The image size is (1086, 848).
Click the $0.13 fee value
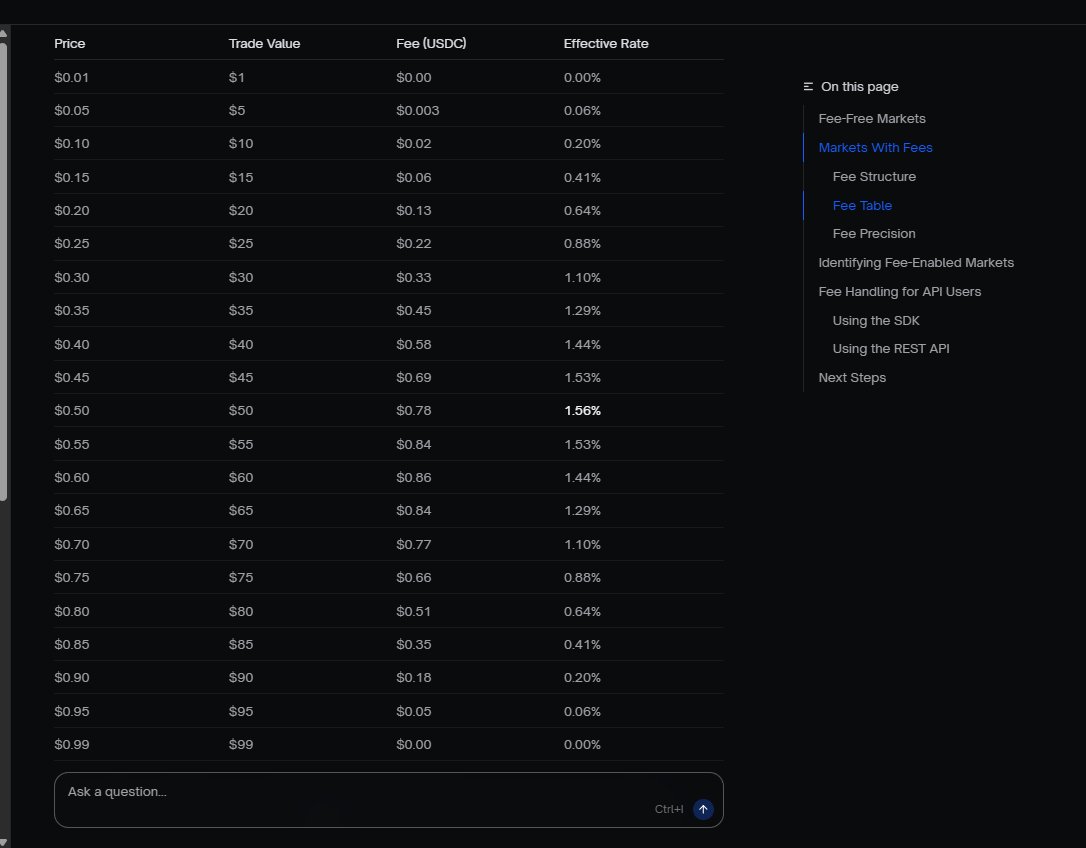(413, 211)
